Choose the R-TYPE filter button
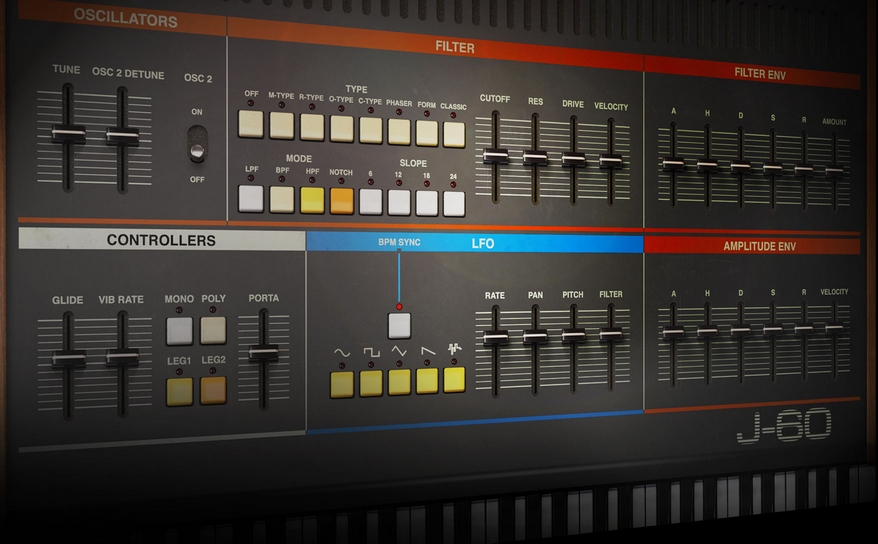This screenshot has width=878, height=544. pyautogui.click(x=312, y=127)
